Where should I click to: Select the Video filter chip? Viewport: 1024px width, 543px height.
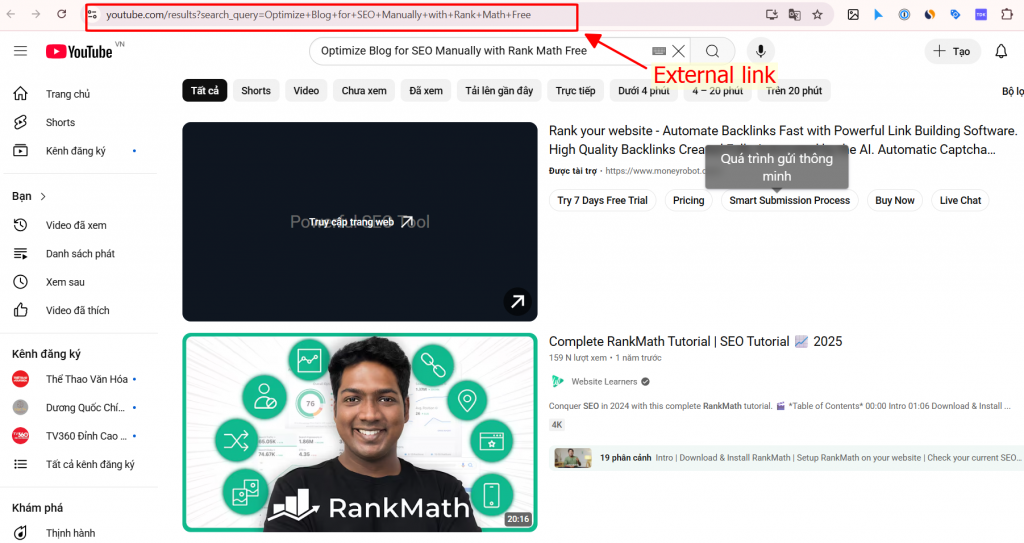click(306, 91)
